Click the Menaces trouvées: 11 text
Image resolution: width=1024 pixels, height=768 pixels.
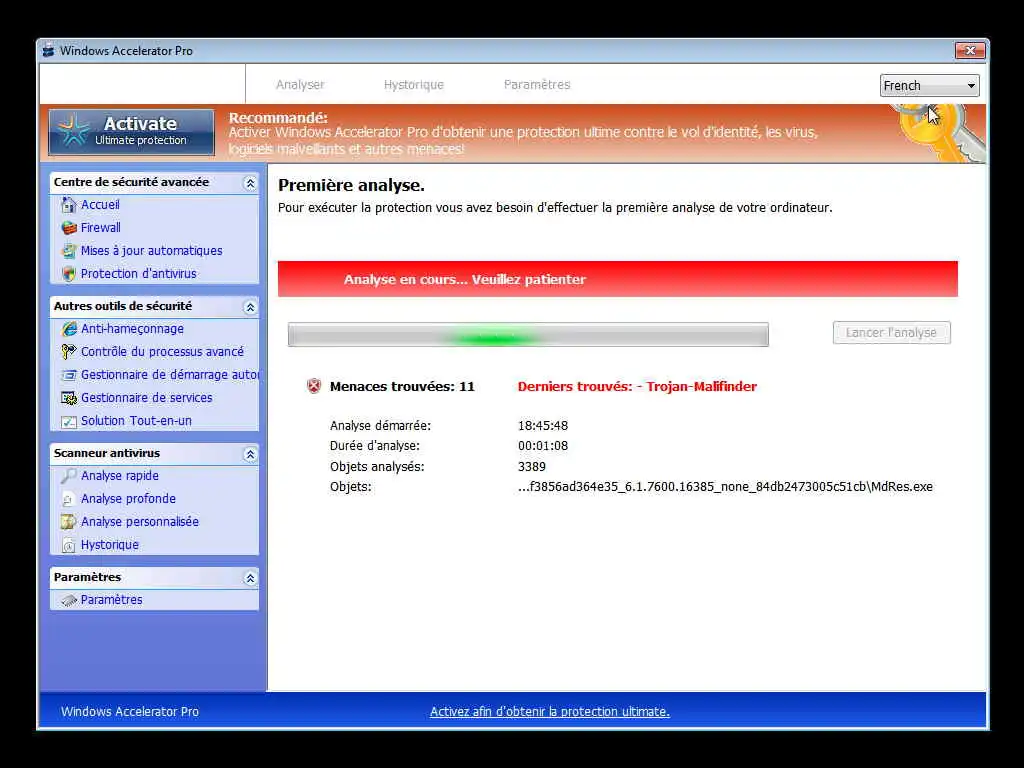pyautogui.click(x=402, y=386)
